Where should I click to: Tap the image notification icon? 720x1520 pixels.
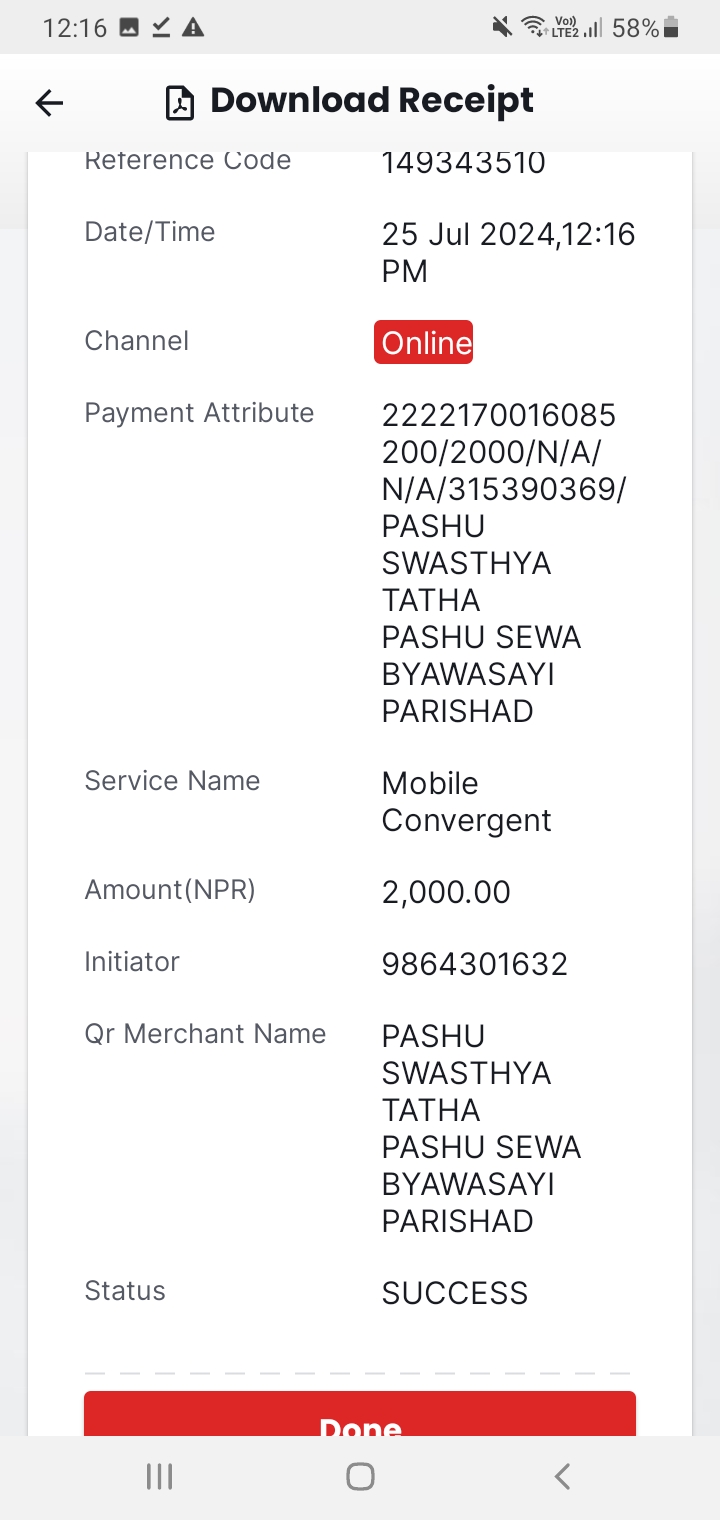click(x=129, y=28)
